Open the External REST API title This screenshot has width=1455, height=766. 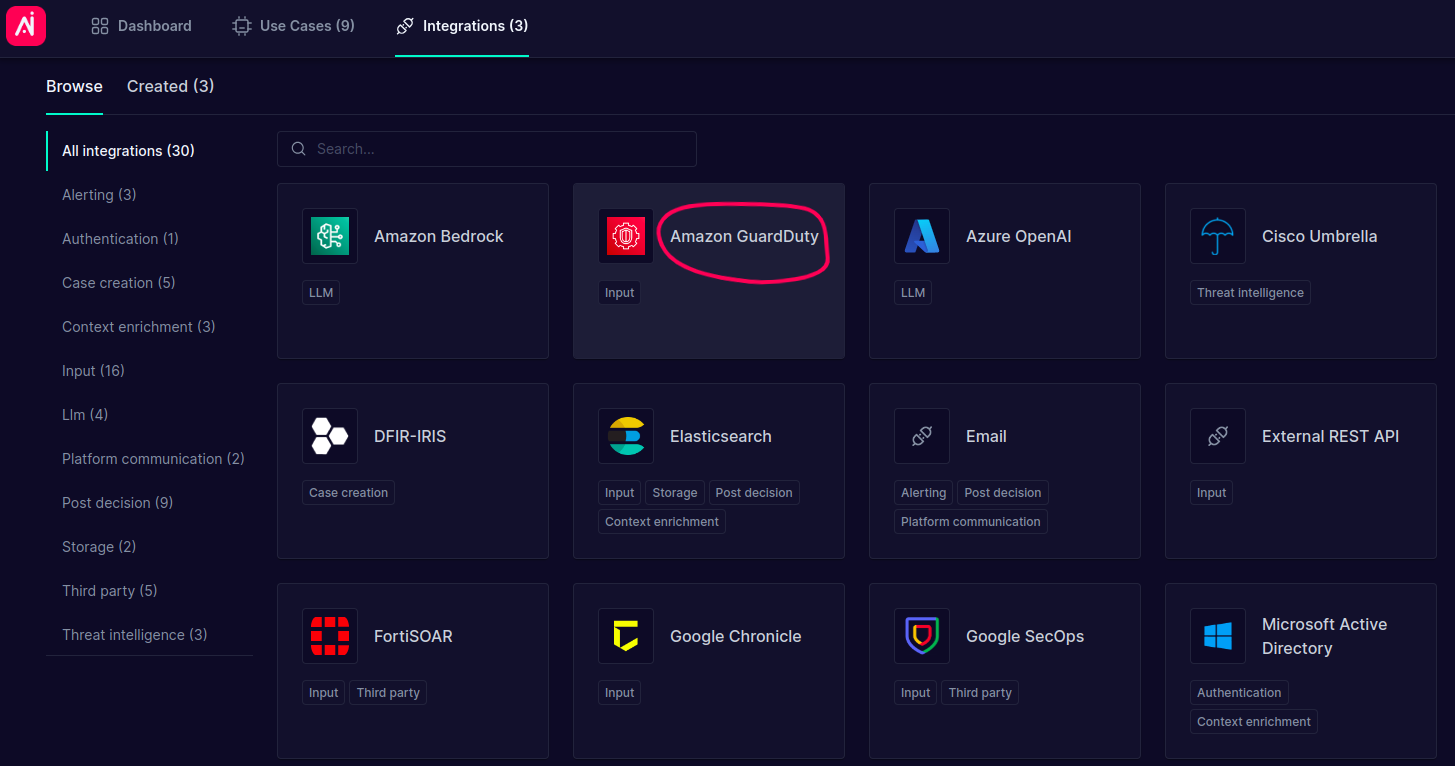[x=1331, y=436]
